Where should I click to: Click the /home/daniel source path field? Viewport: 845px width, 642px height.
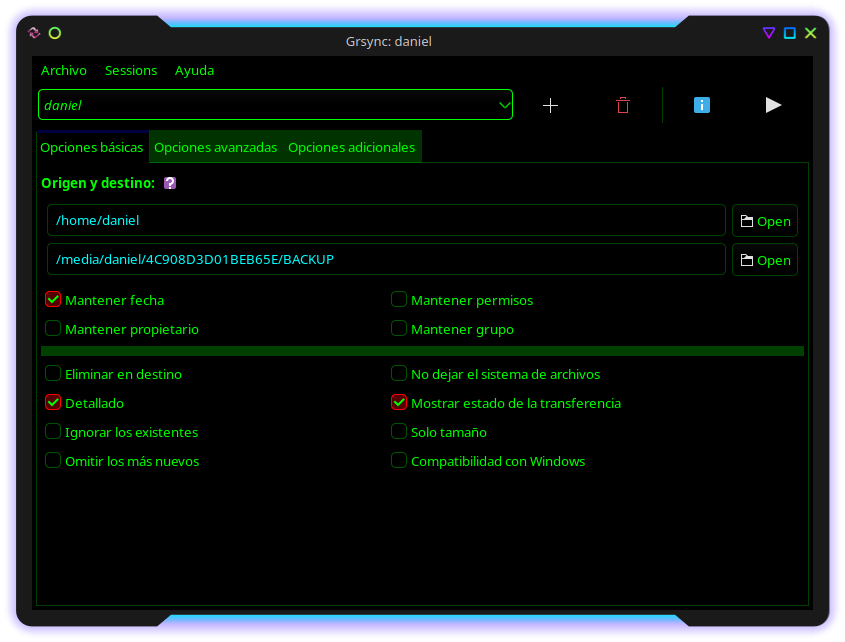[386, 221]
